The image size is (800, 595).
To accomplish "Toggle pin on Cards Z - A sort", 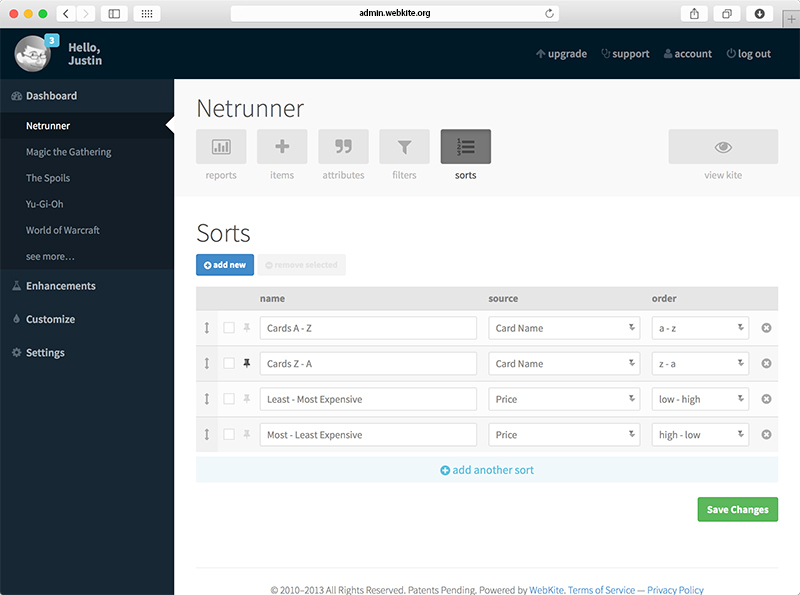I will click(x=247, y=363).
